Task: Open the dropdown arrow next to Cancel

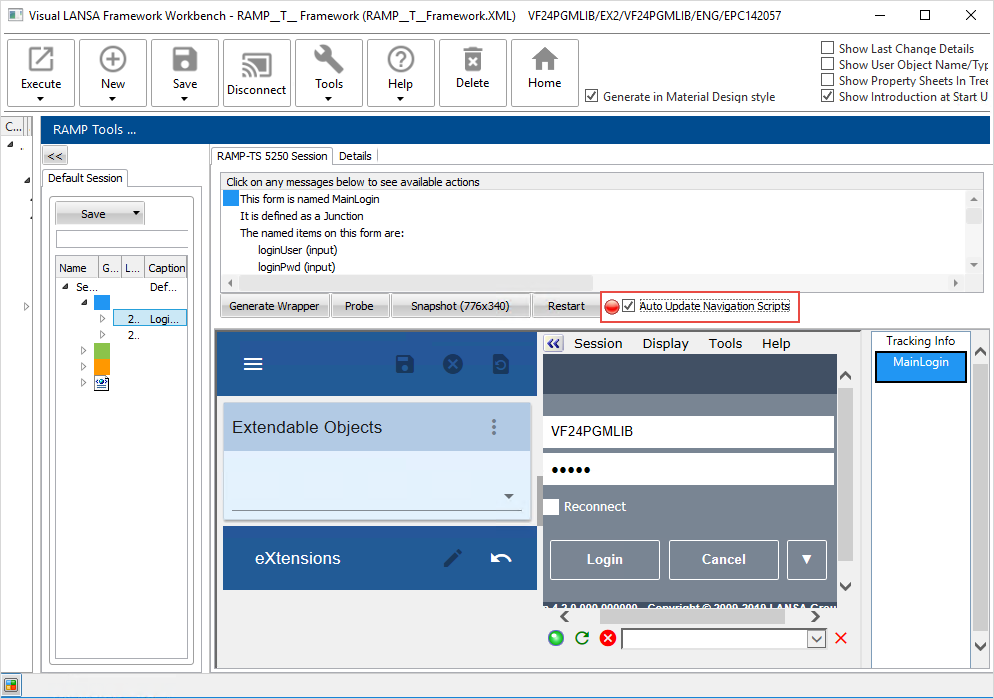Action: [807, 560]
